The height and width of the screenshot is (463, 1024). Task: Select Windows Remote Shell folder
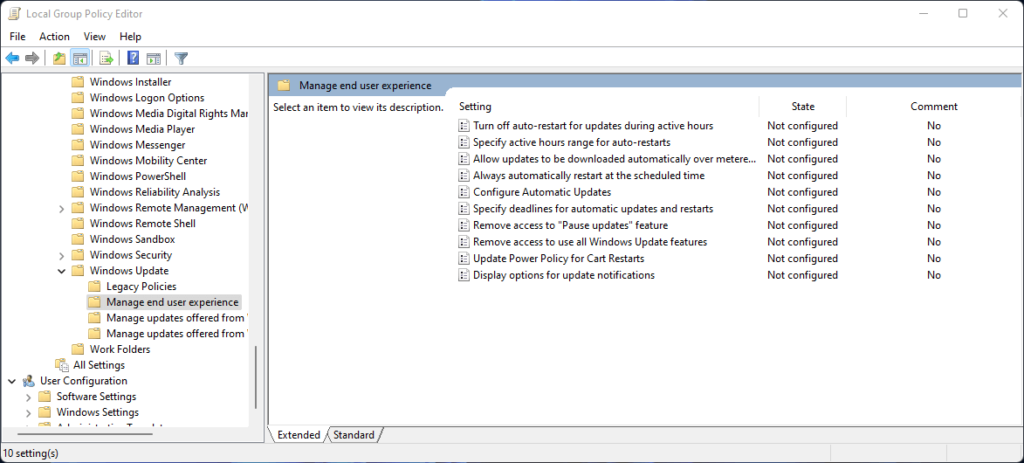click(x=142, y=223)
